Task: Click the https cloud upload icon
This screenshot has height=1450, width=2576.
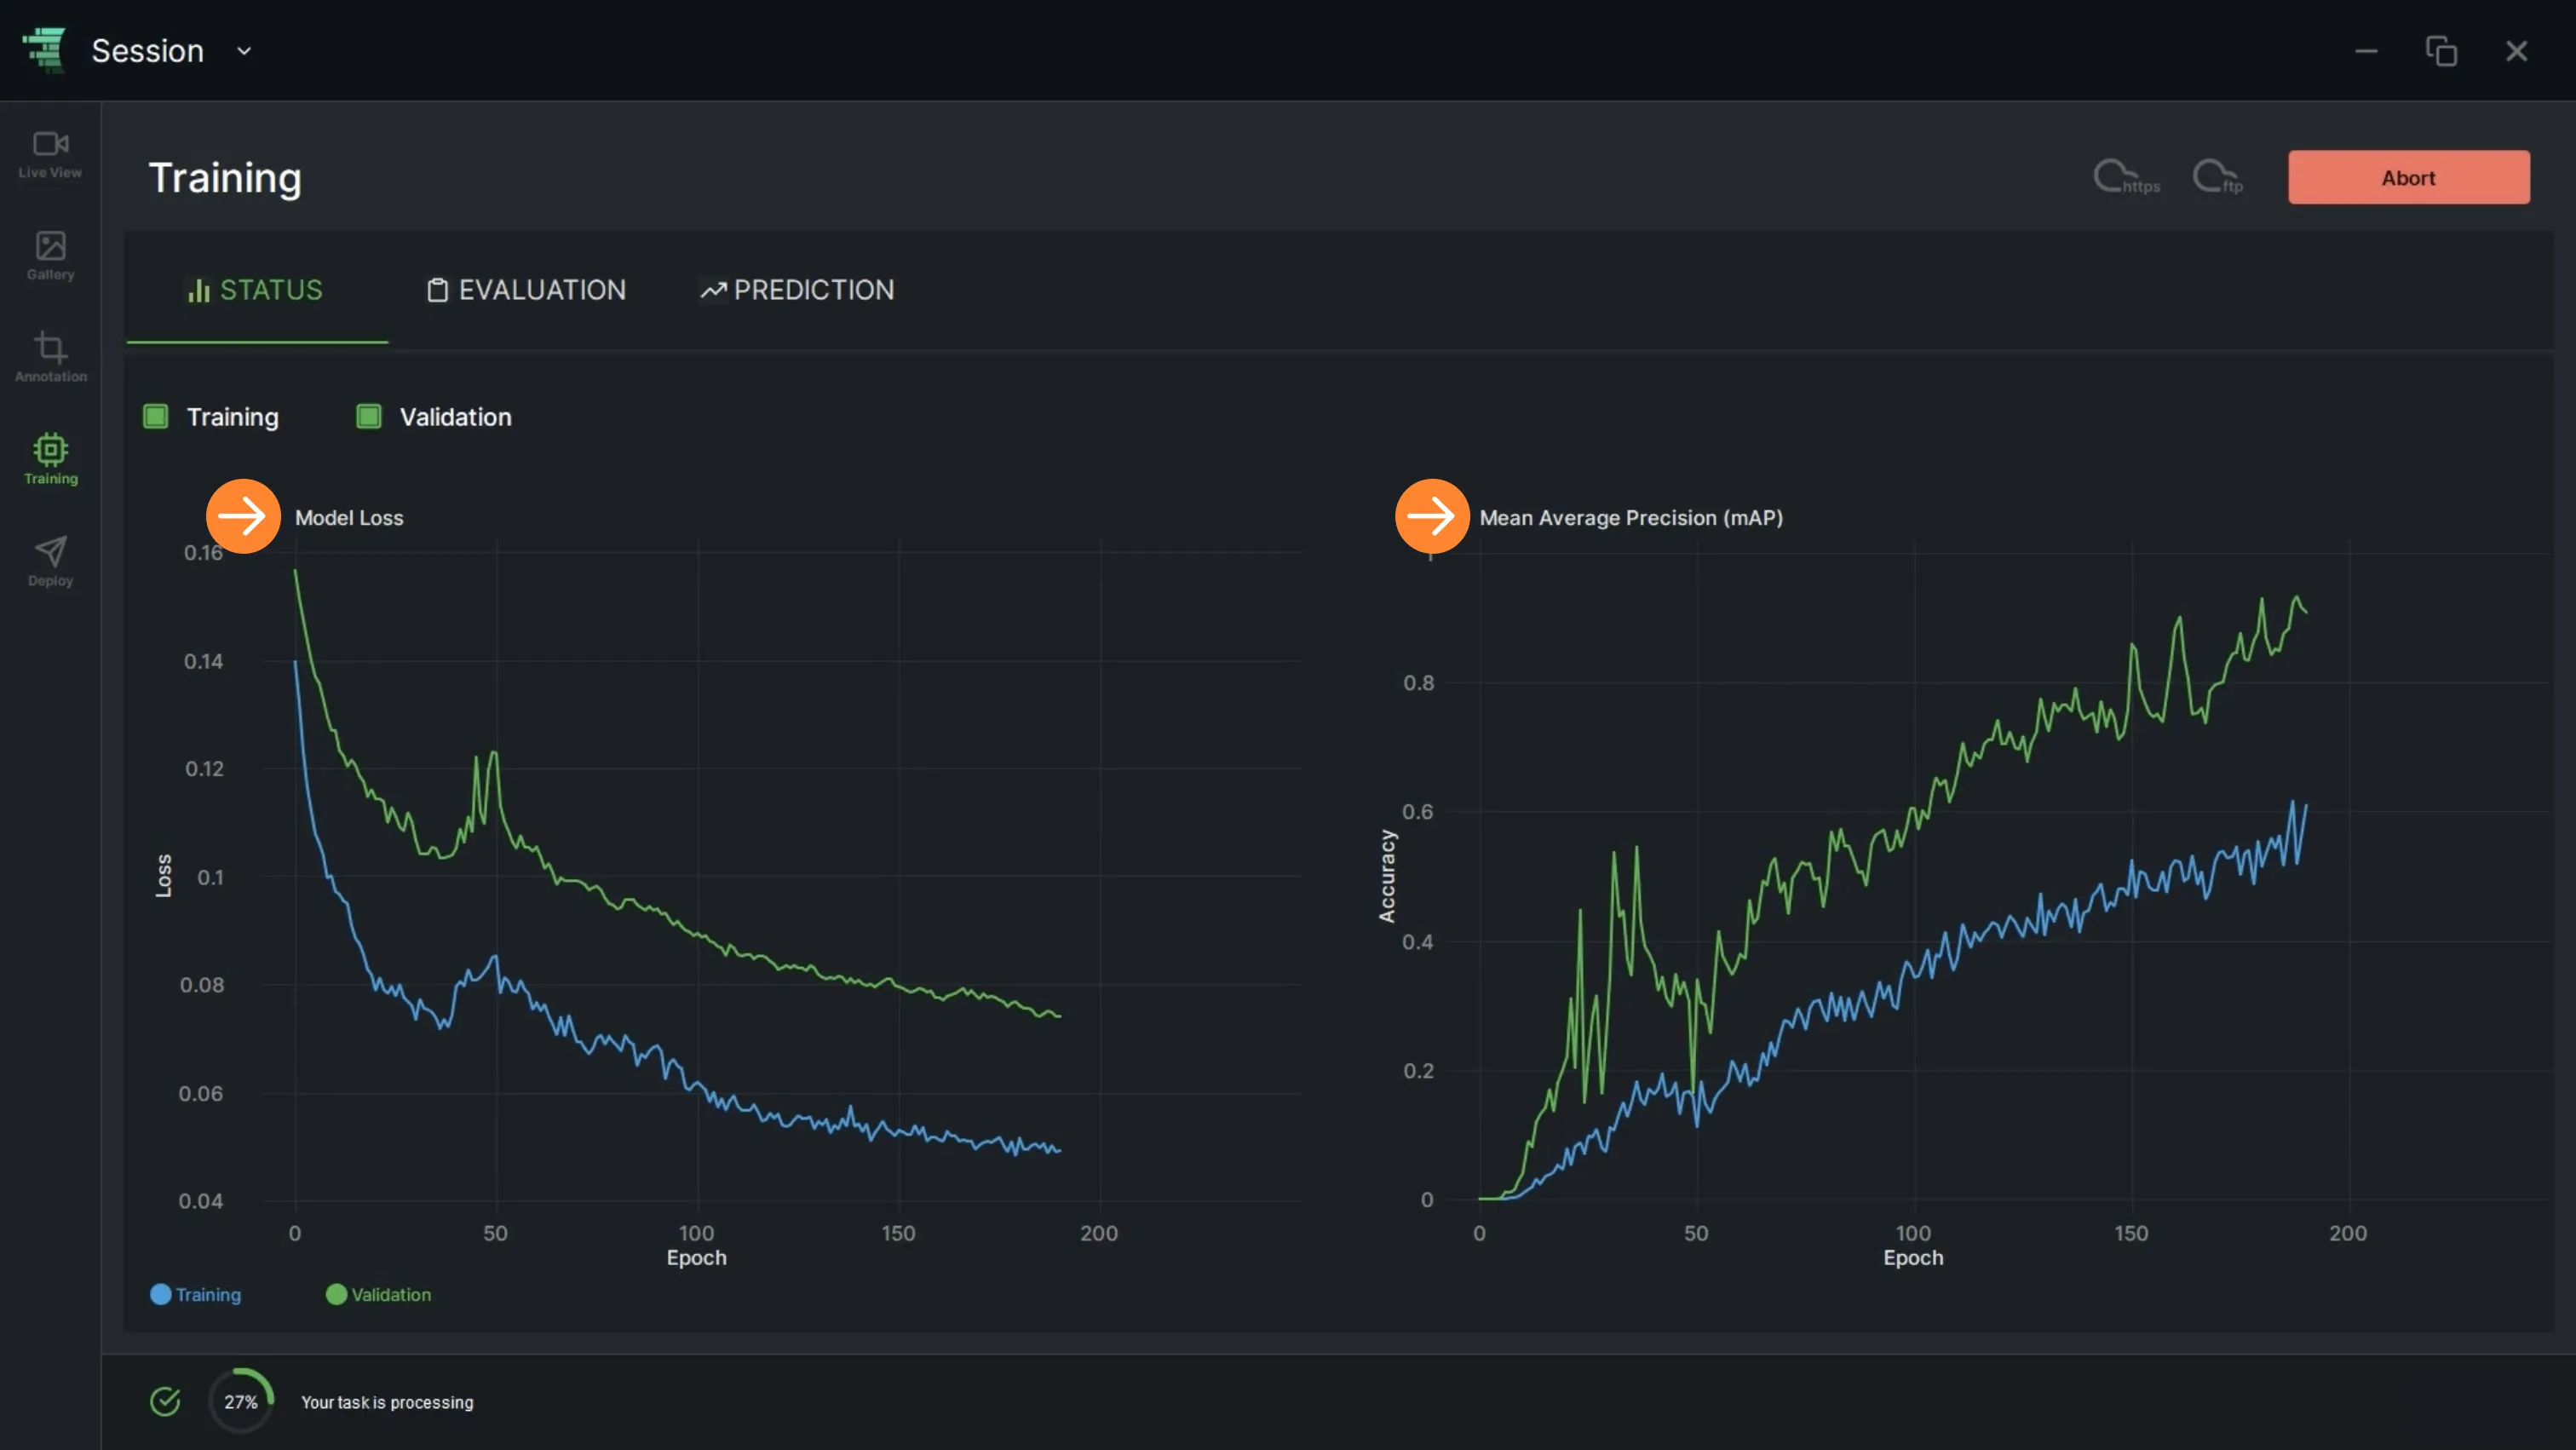Action: coord(2126,177)
